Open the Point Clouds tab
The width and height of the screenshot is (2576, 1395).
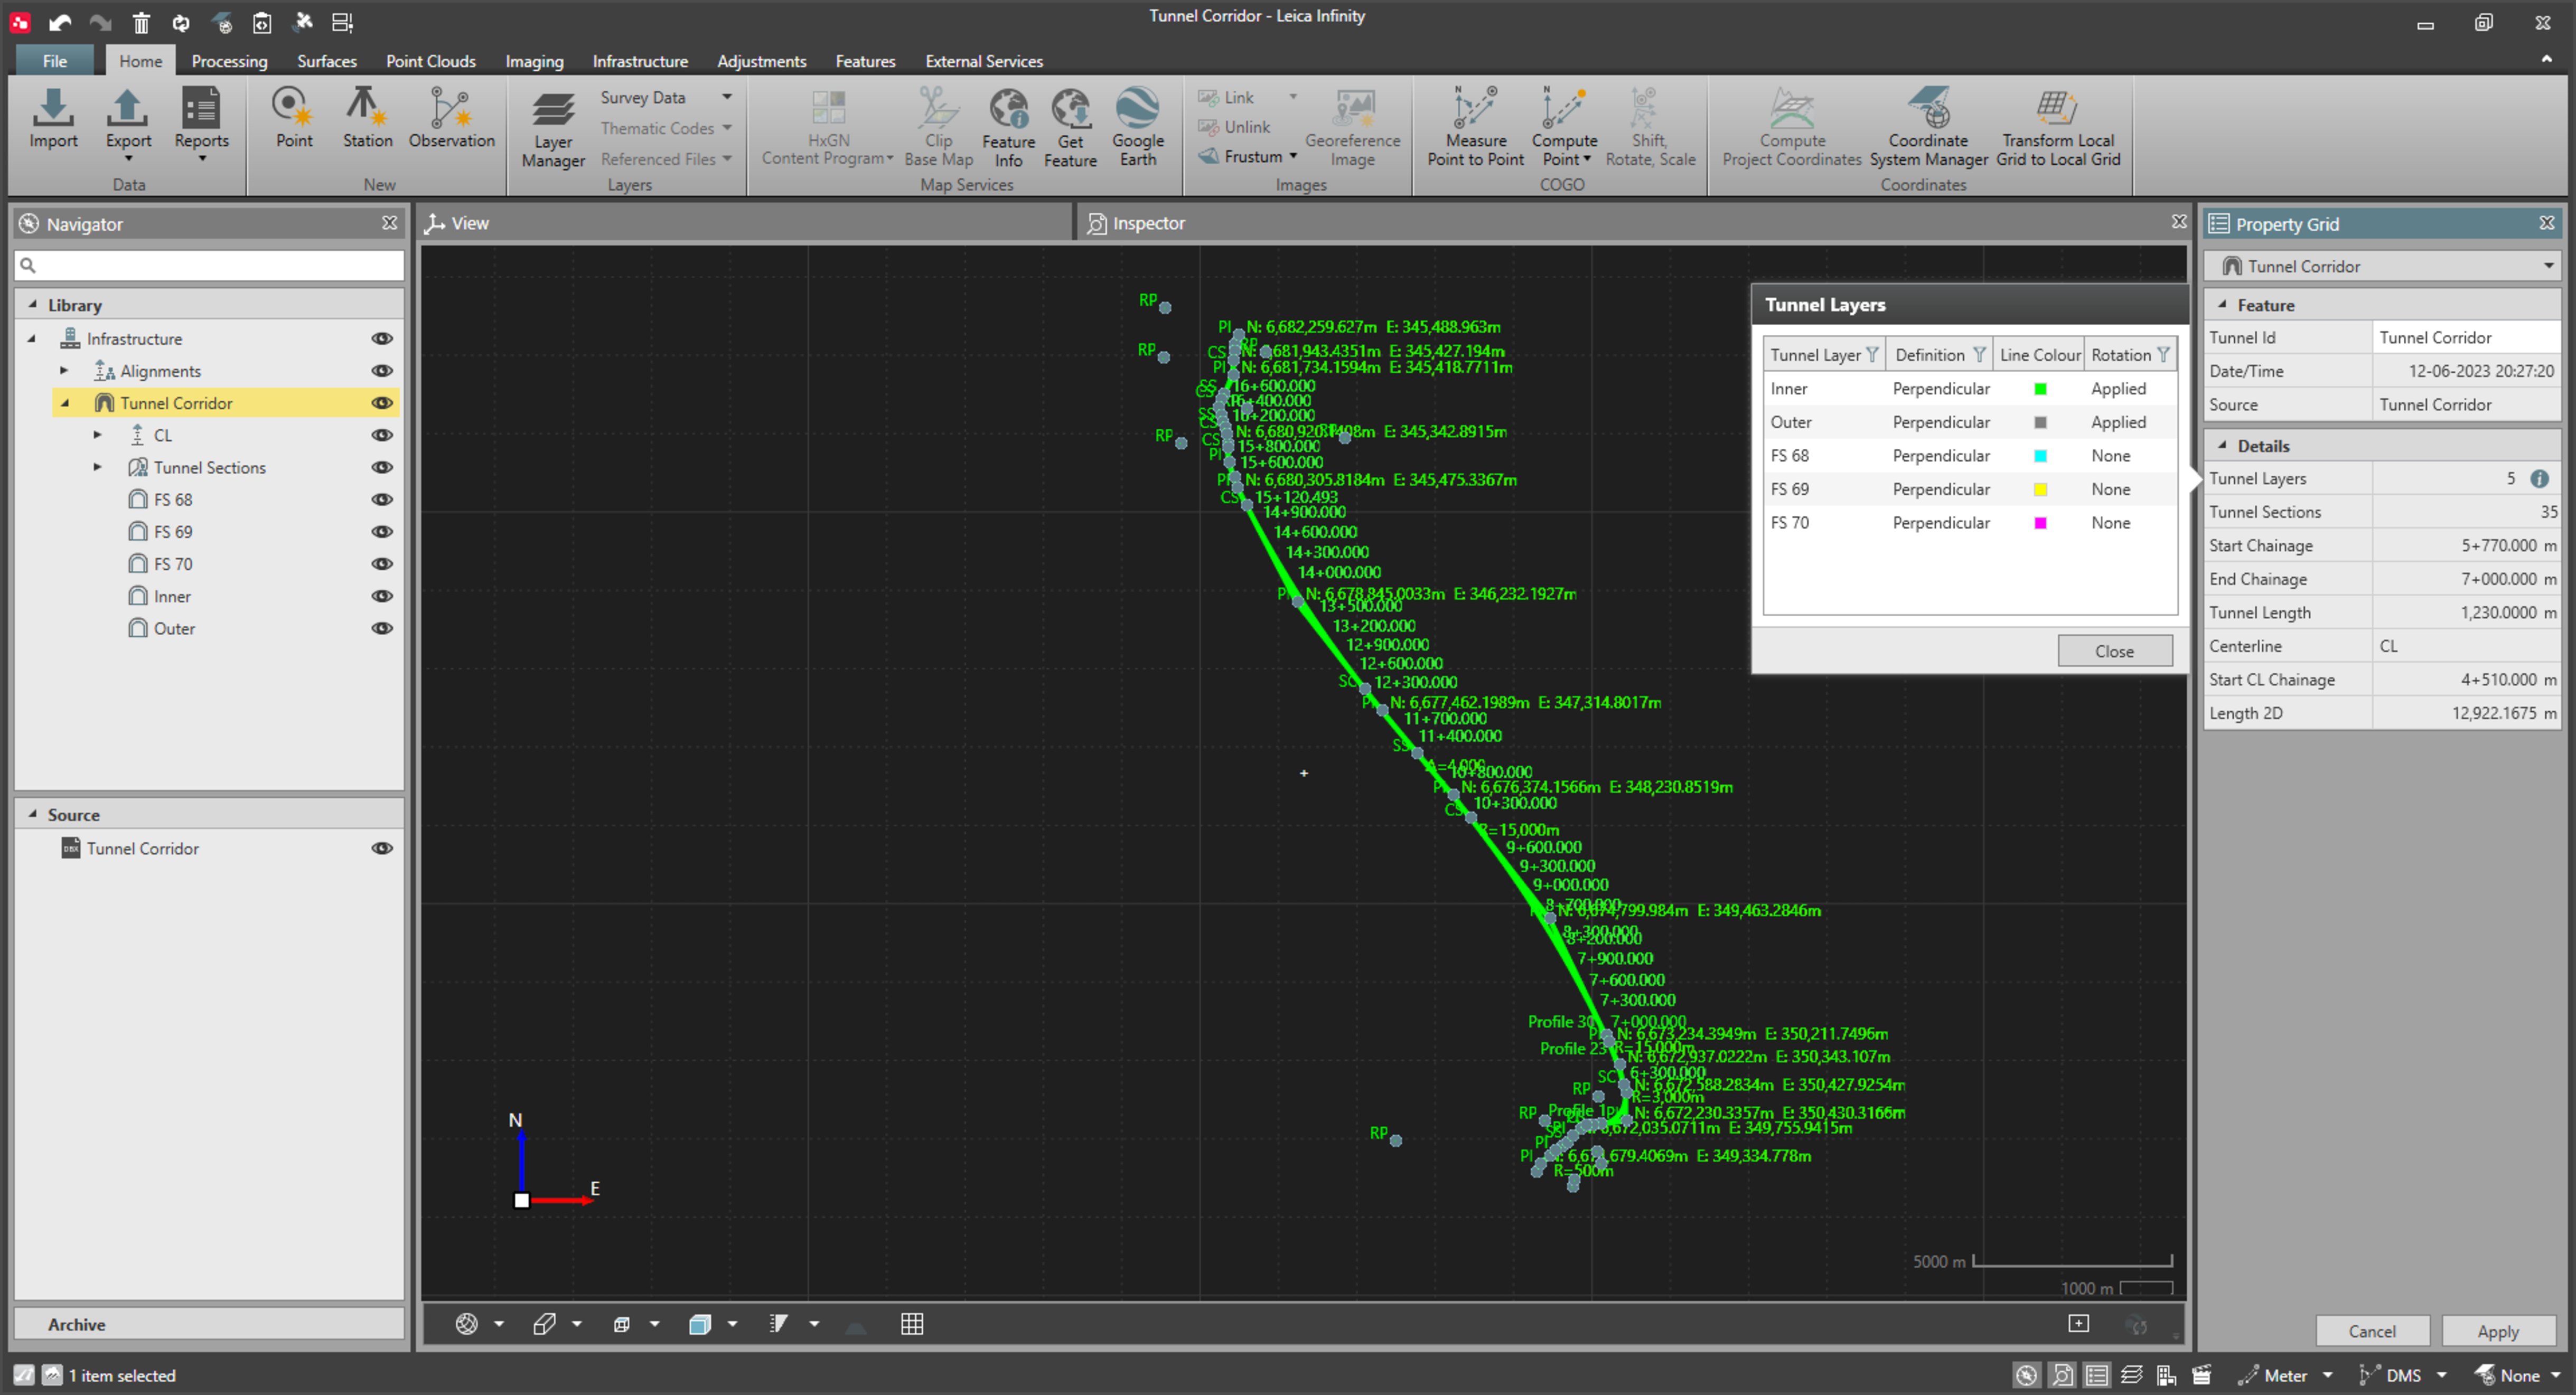[430, 61]
